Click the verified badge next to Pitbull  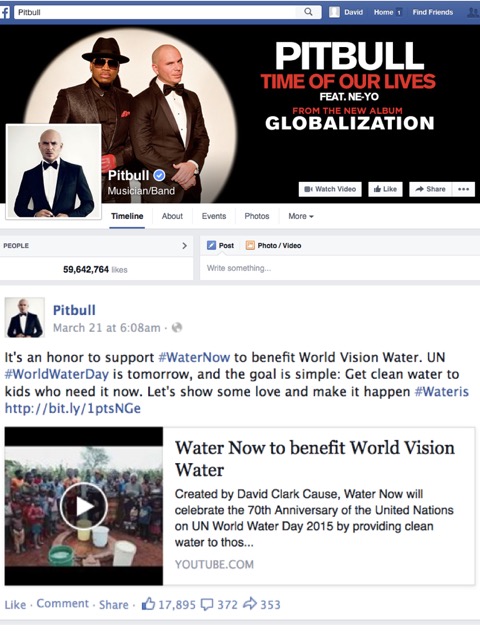[159, 176]
